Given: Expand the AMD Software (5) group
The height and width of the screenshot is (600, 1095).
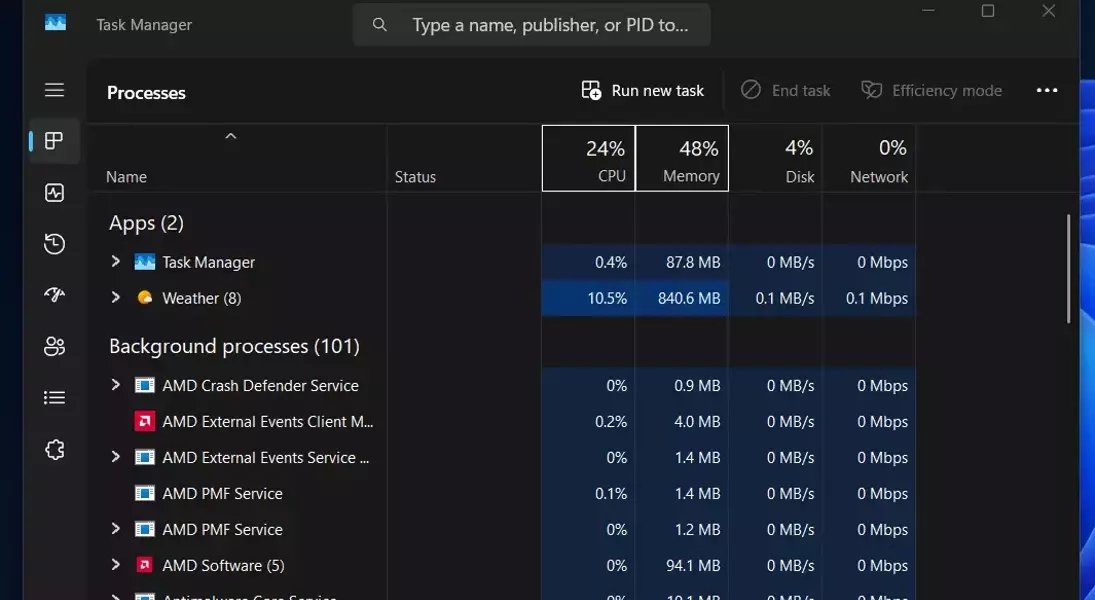Looking at the screenshot, I should (116, 564).
